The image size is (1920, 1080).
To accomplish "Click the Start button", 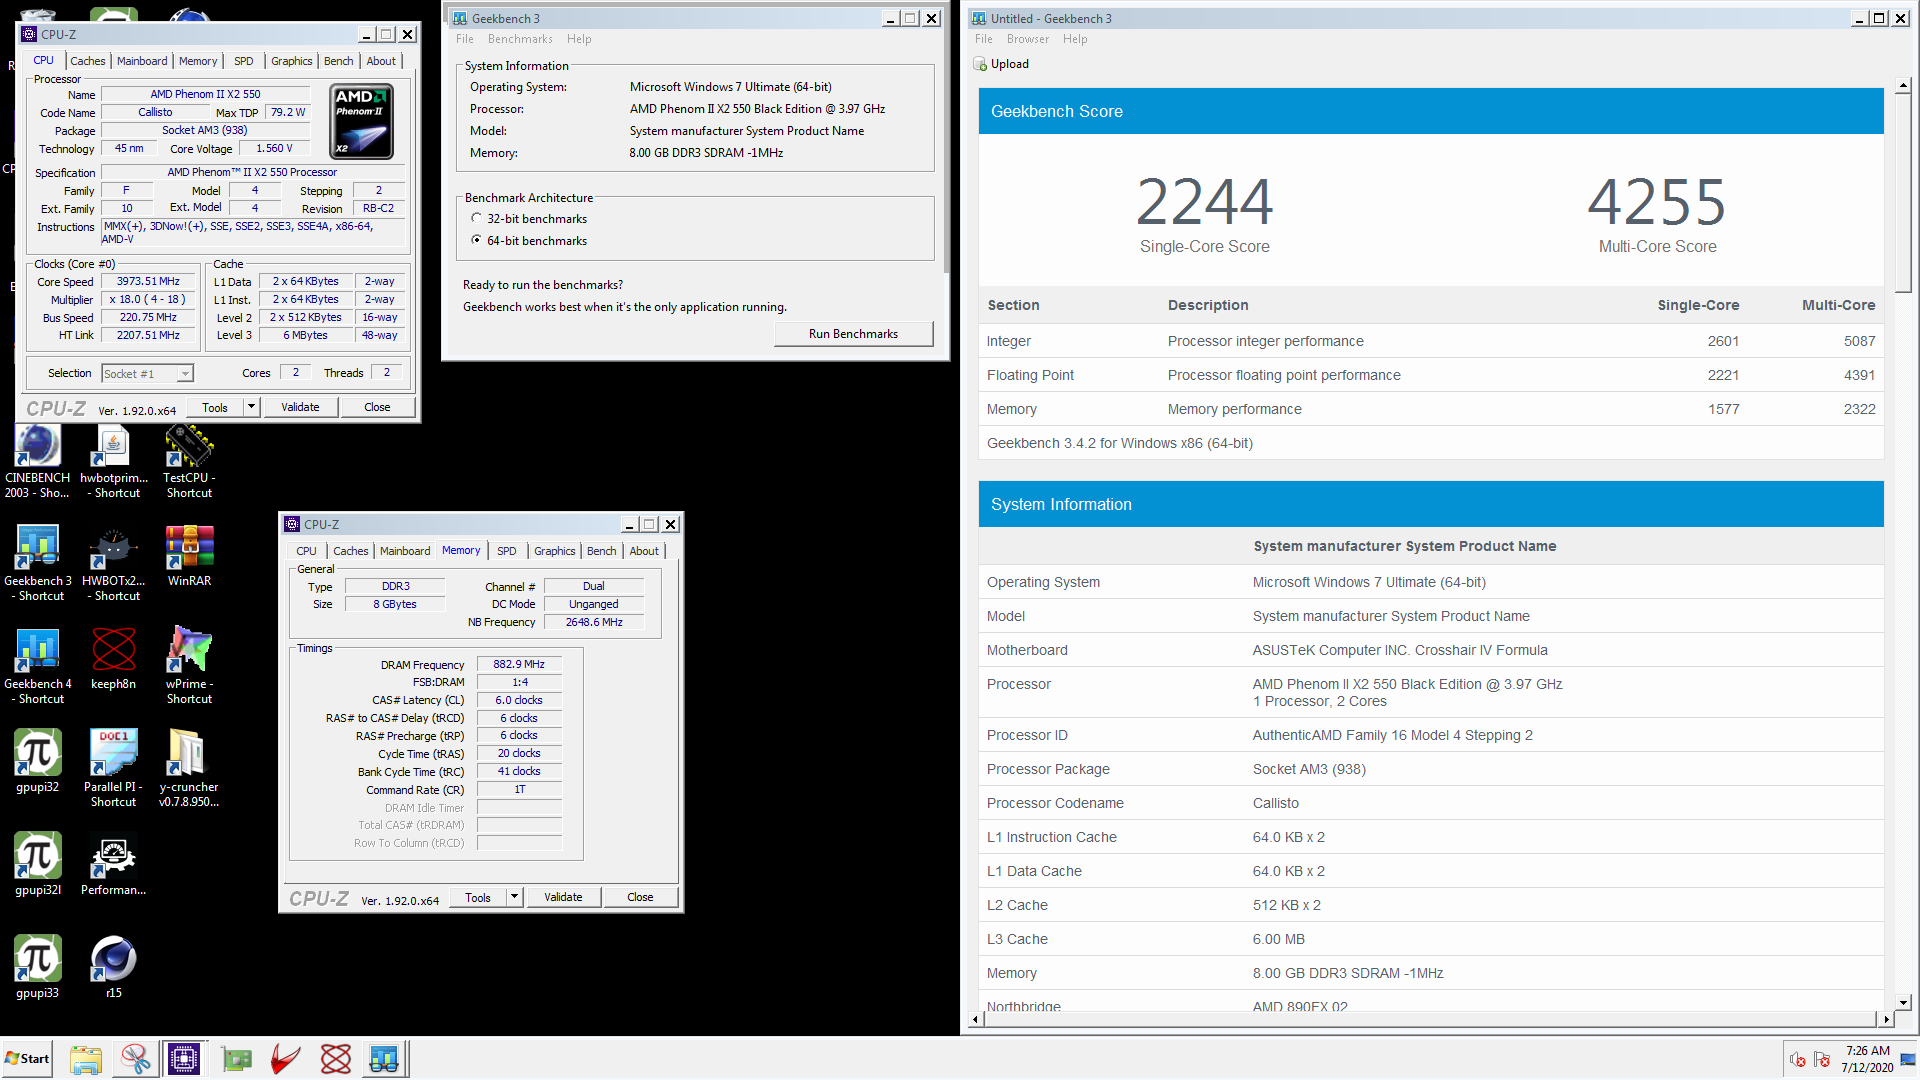I will (27, 1059).
